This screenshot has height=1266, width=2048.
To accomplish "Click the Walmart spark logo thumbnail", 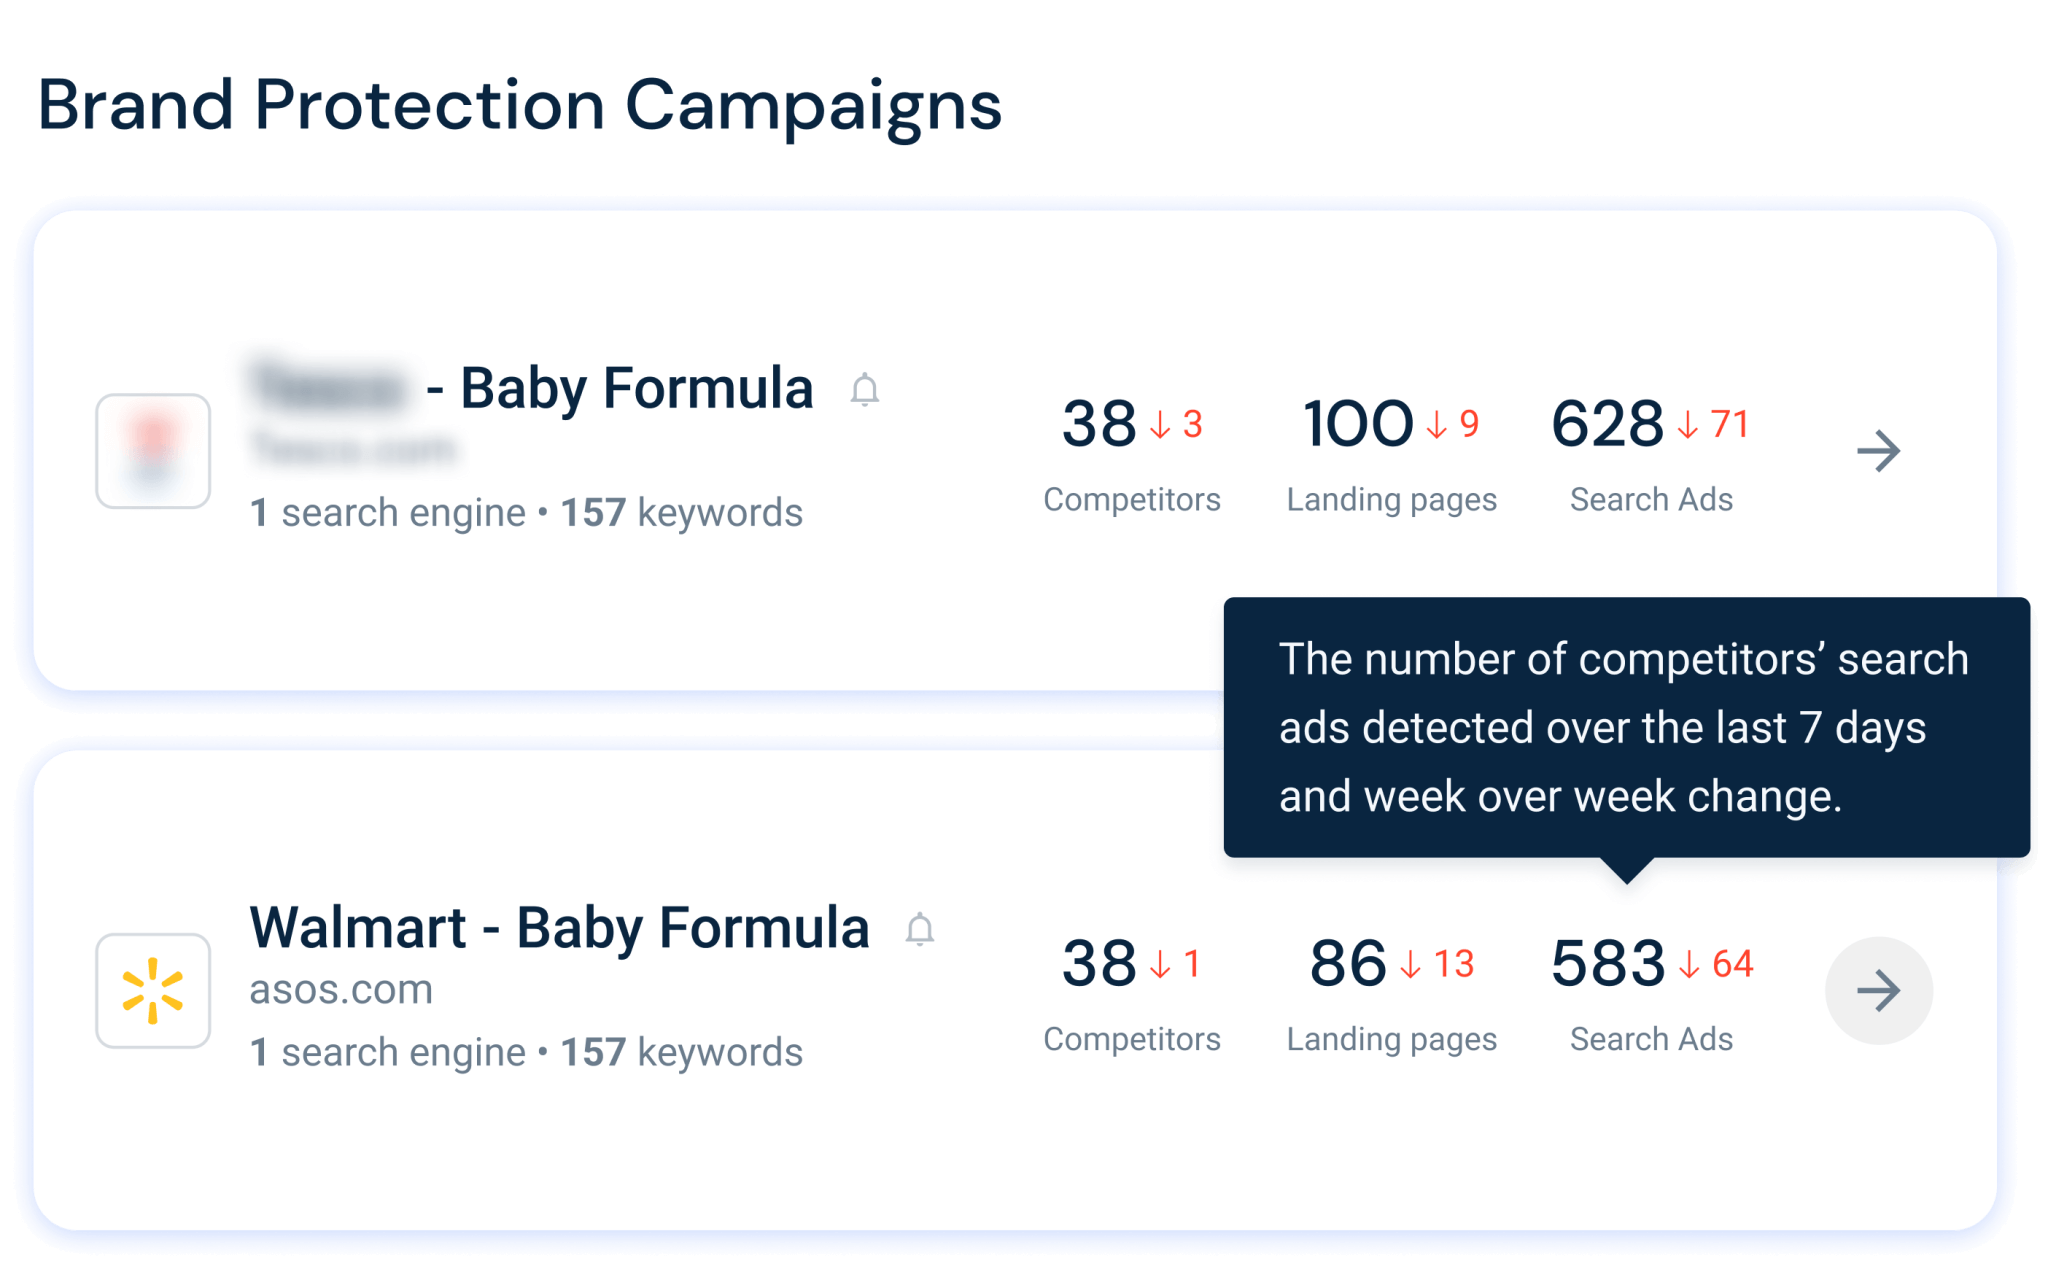I will (x=153, y=990).
